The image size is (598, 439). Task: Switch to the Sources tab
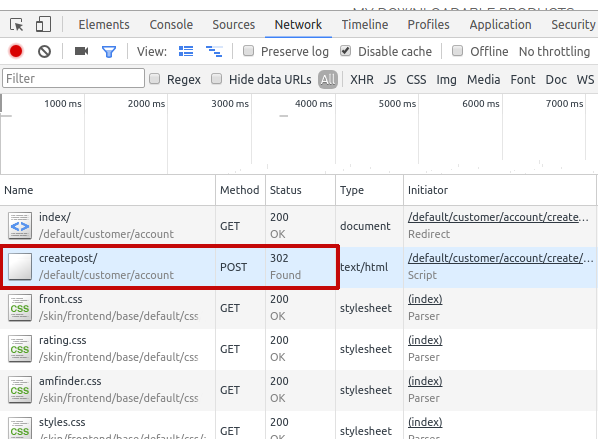233,25
